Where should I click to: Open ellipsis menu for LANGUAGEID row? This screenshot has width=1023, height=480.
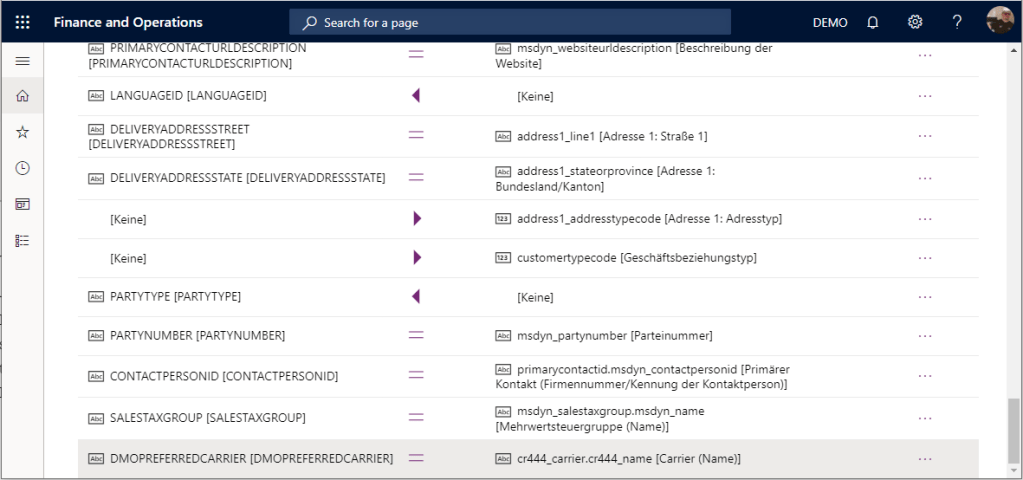[x=924, y=96]
